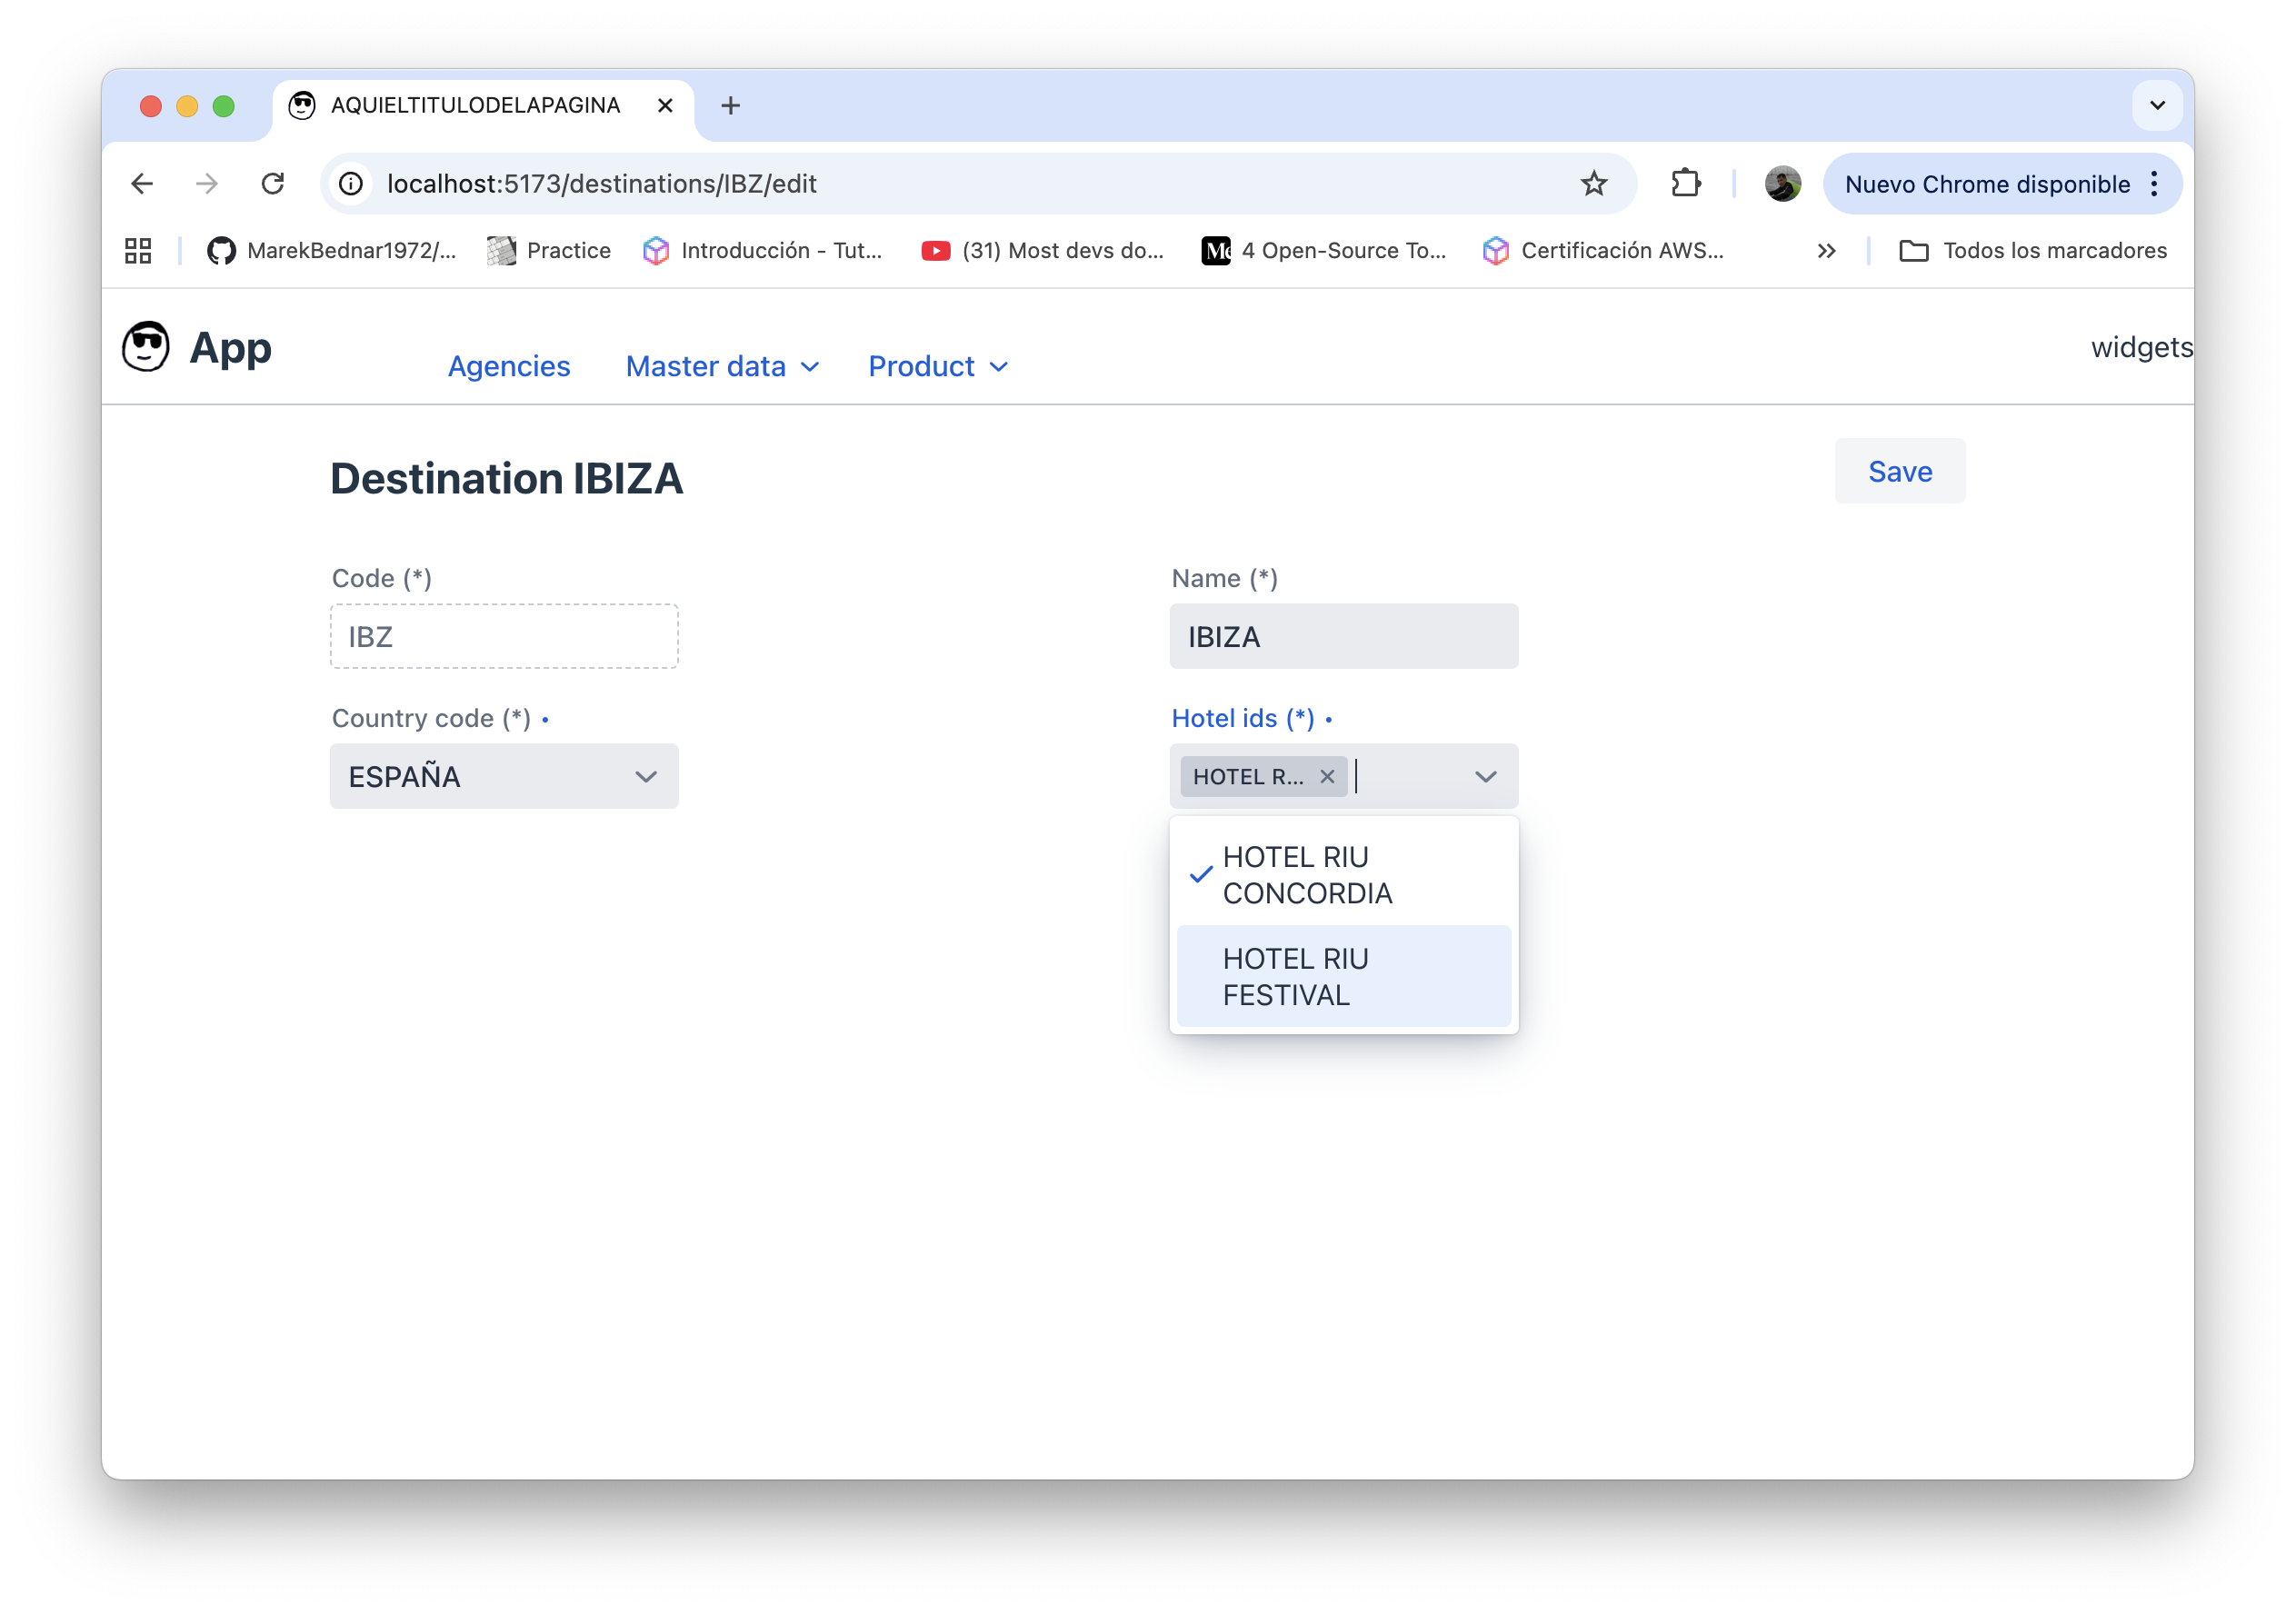Click the Save button
The image size is (2296, 1614).
[x=1899, y=472]
